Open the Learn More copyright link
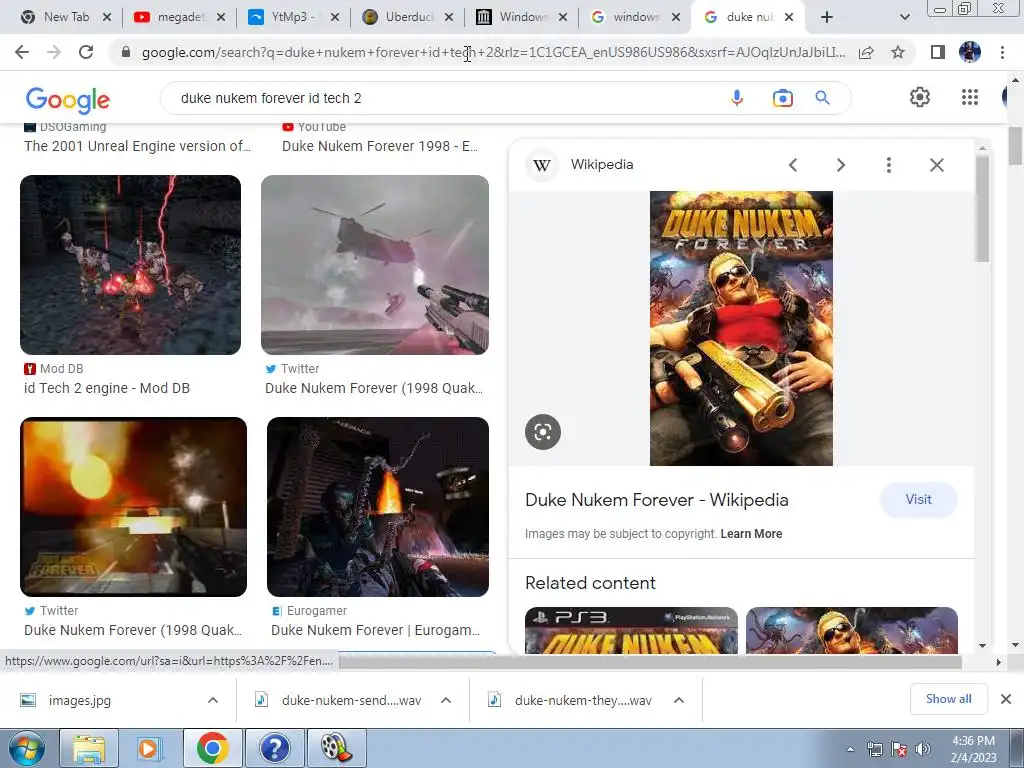The width and height of the screenshot is (1024, 768). (x=751, y=534)
